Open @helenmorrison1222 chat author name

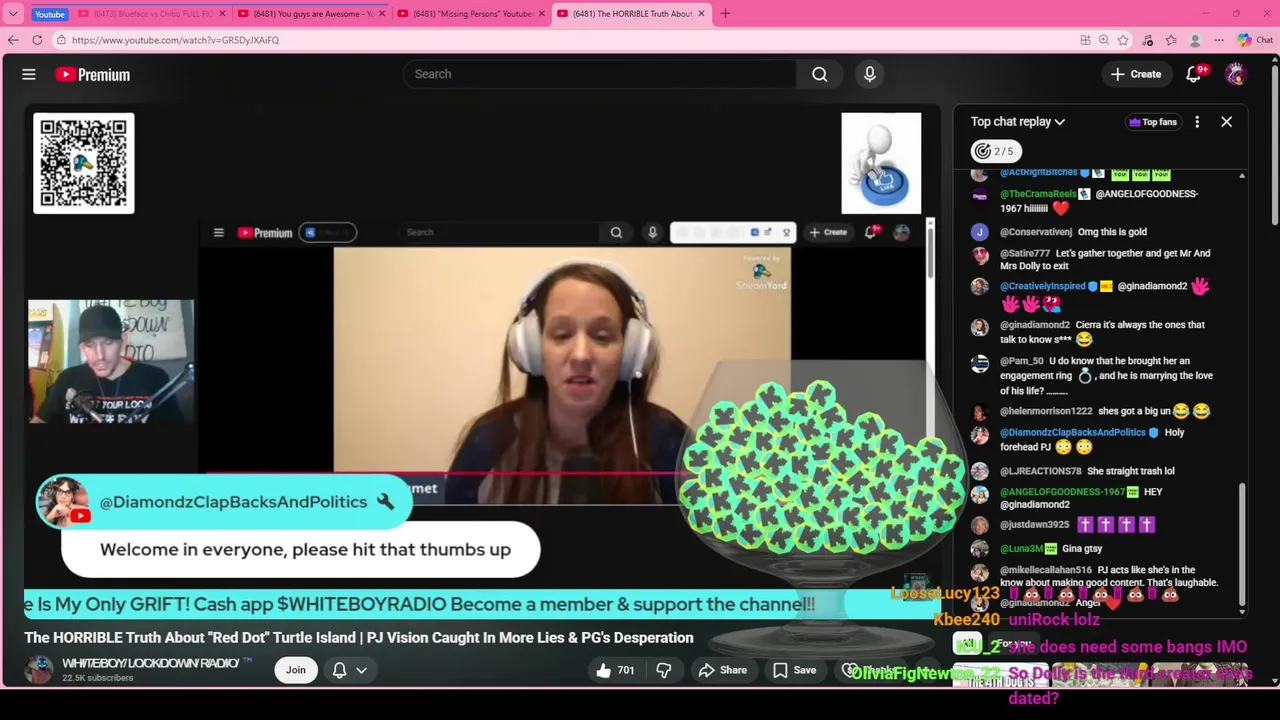point(1046,411)
